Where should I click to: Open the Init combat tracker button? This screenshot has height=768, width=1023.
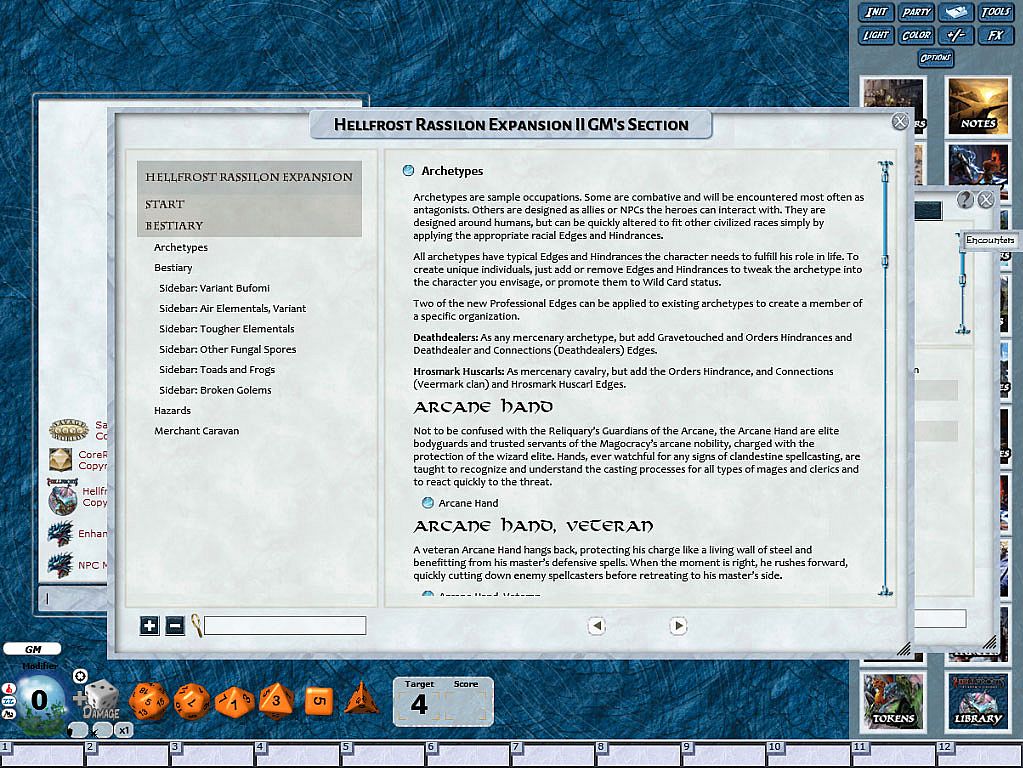click(x=876, y=12)
